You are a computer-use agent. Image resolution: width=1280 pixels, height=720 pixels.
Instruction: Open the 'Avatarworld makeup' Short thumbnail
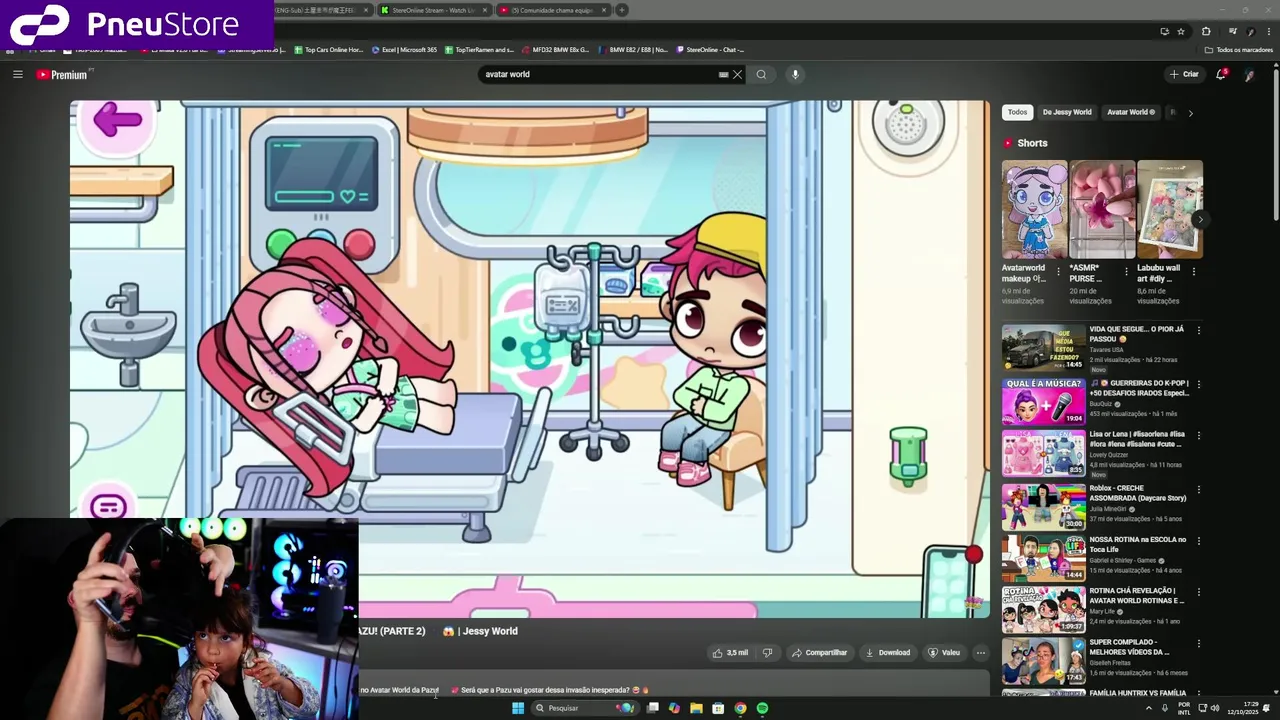1034,210
